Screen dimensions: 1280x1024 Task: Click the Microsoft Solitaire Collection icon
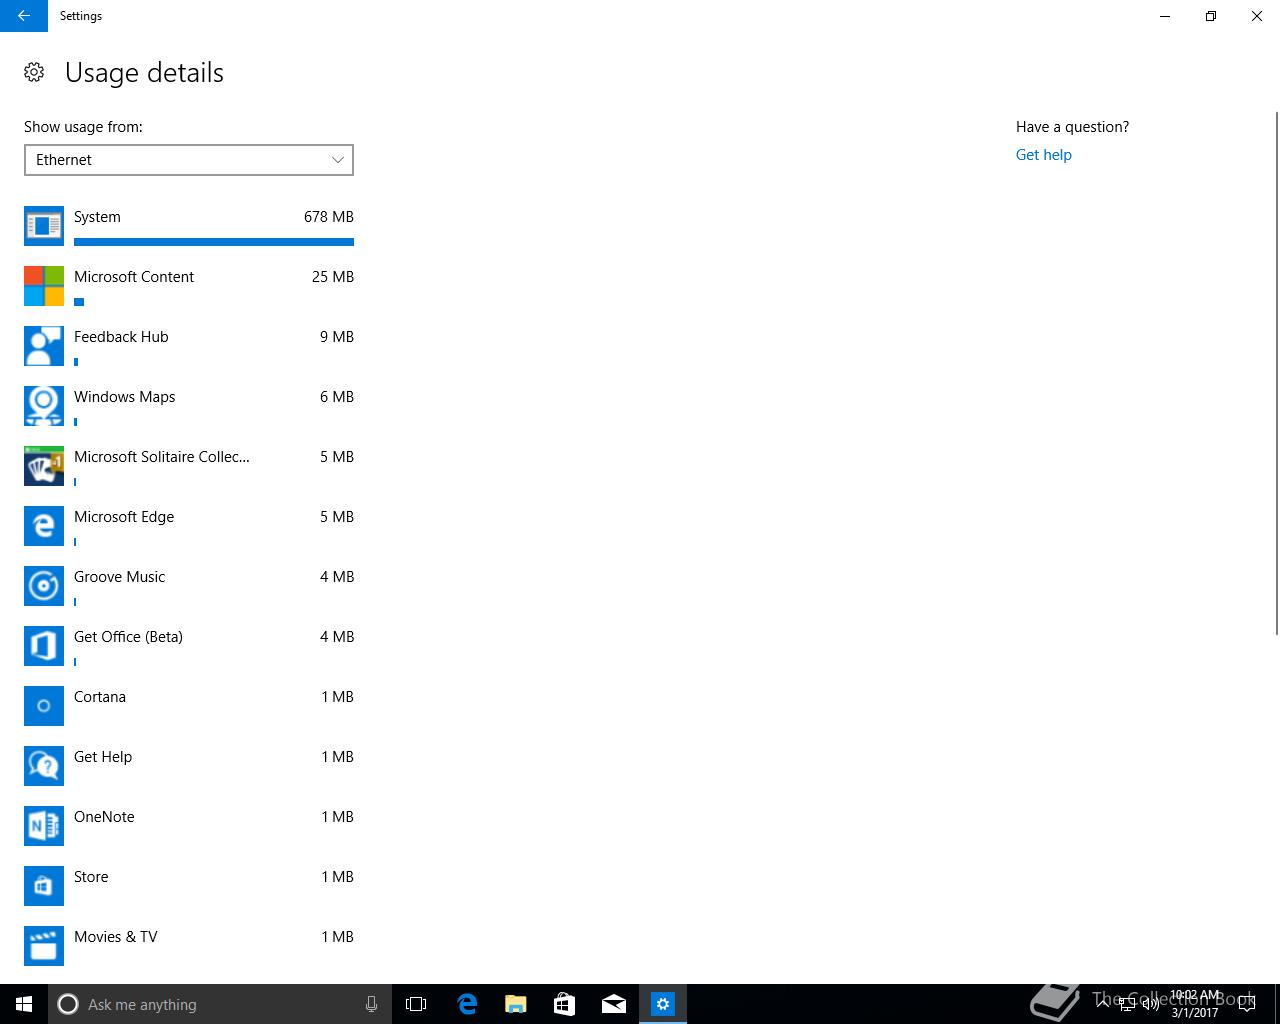[44, 466]
